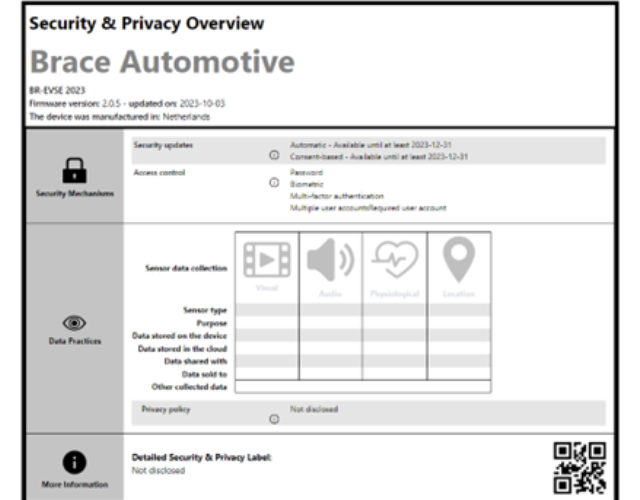Click the Data shared with label

(x=196, y=361)
